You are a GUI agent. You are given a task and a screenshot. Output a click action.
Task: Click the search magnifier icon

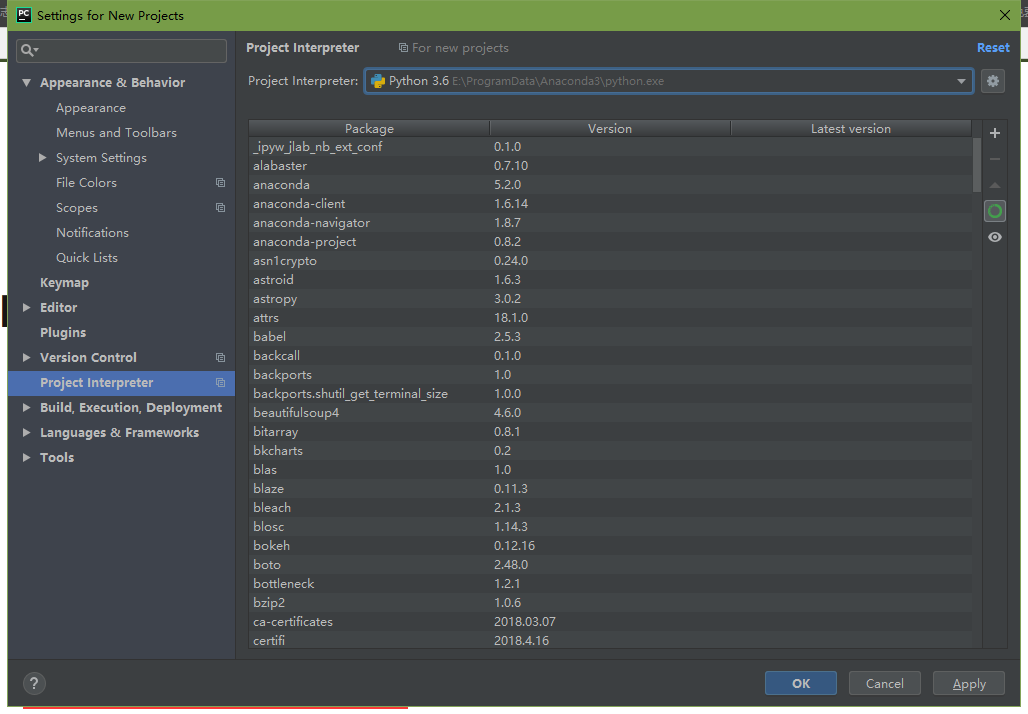29,50
